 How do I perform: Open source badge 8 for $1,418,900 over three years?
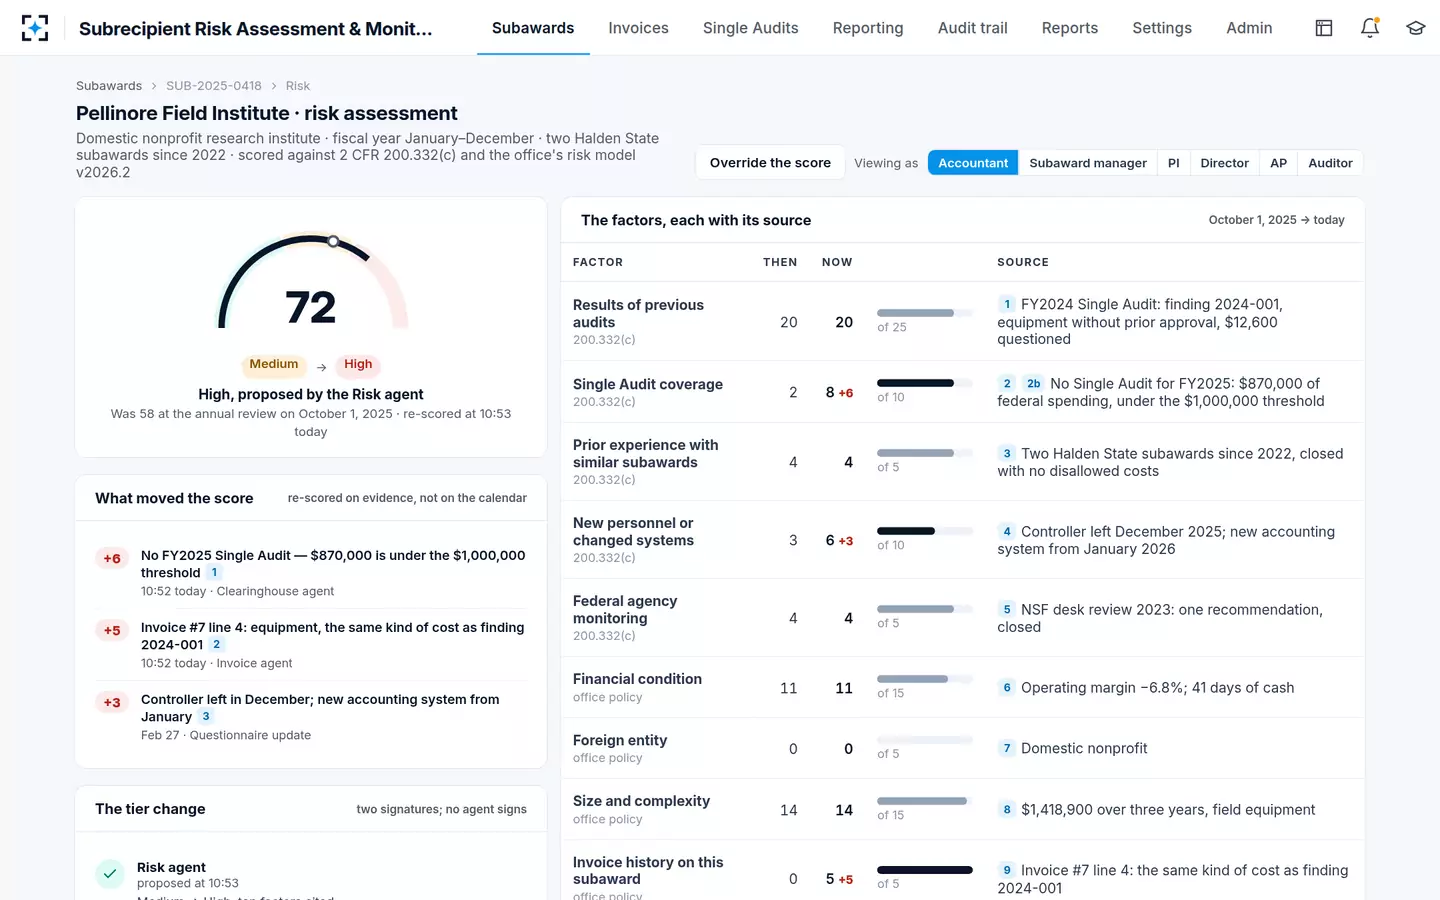[1007, 809]
